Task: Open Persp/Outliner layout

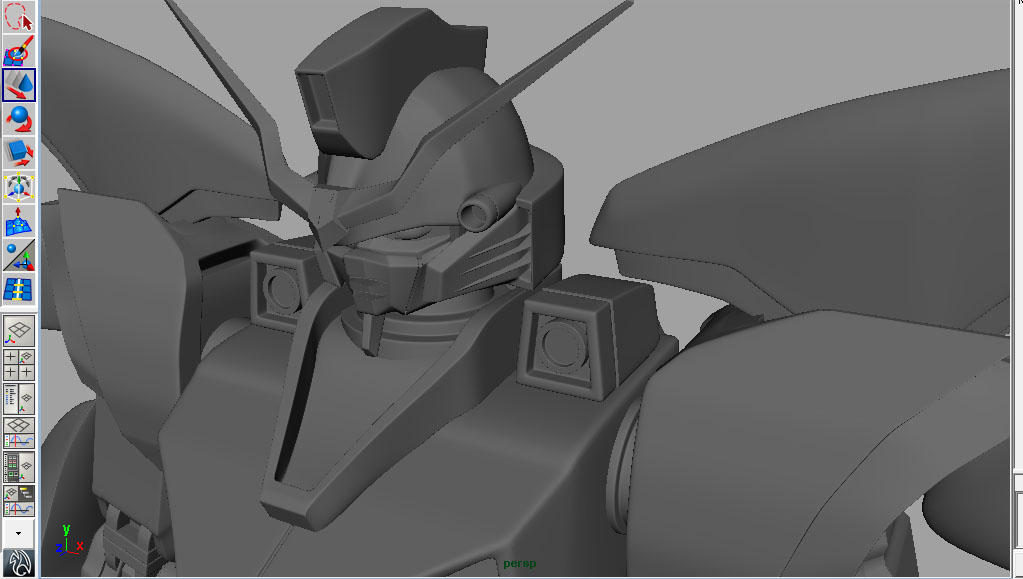Action: (x=18, y=398)
